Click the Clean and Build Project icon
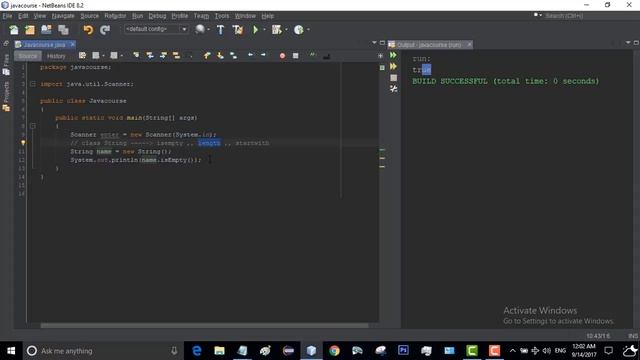This screenshot has height=360, width=640. pos(238,29)
